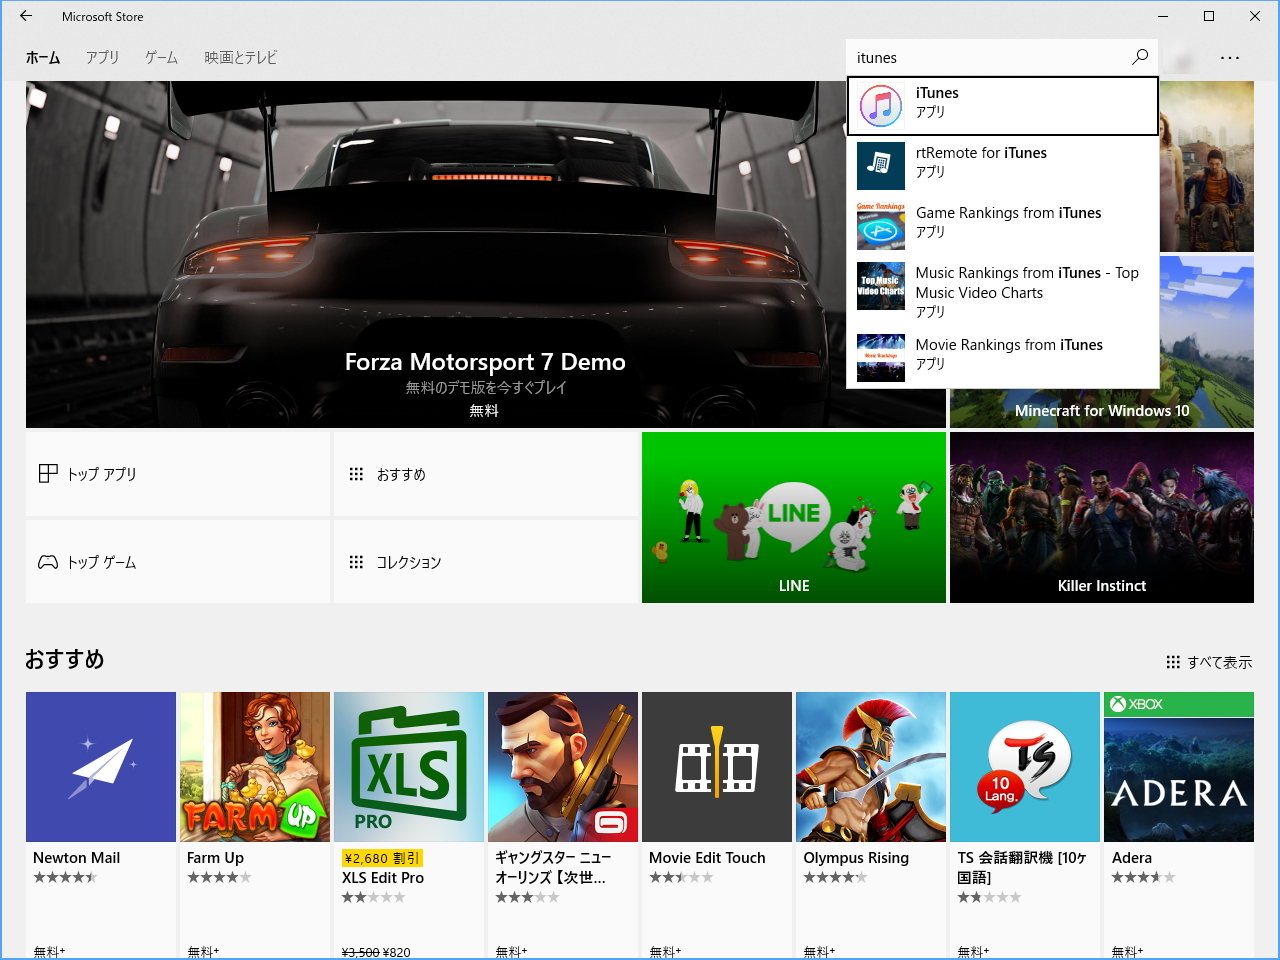Click the search magnifier icon
Image resolution: width=1280 pixels, height=960 pixels.
pyautogui.click(x=1139, y=57)
